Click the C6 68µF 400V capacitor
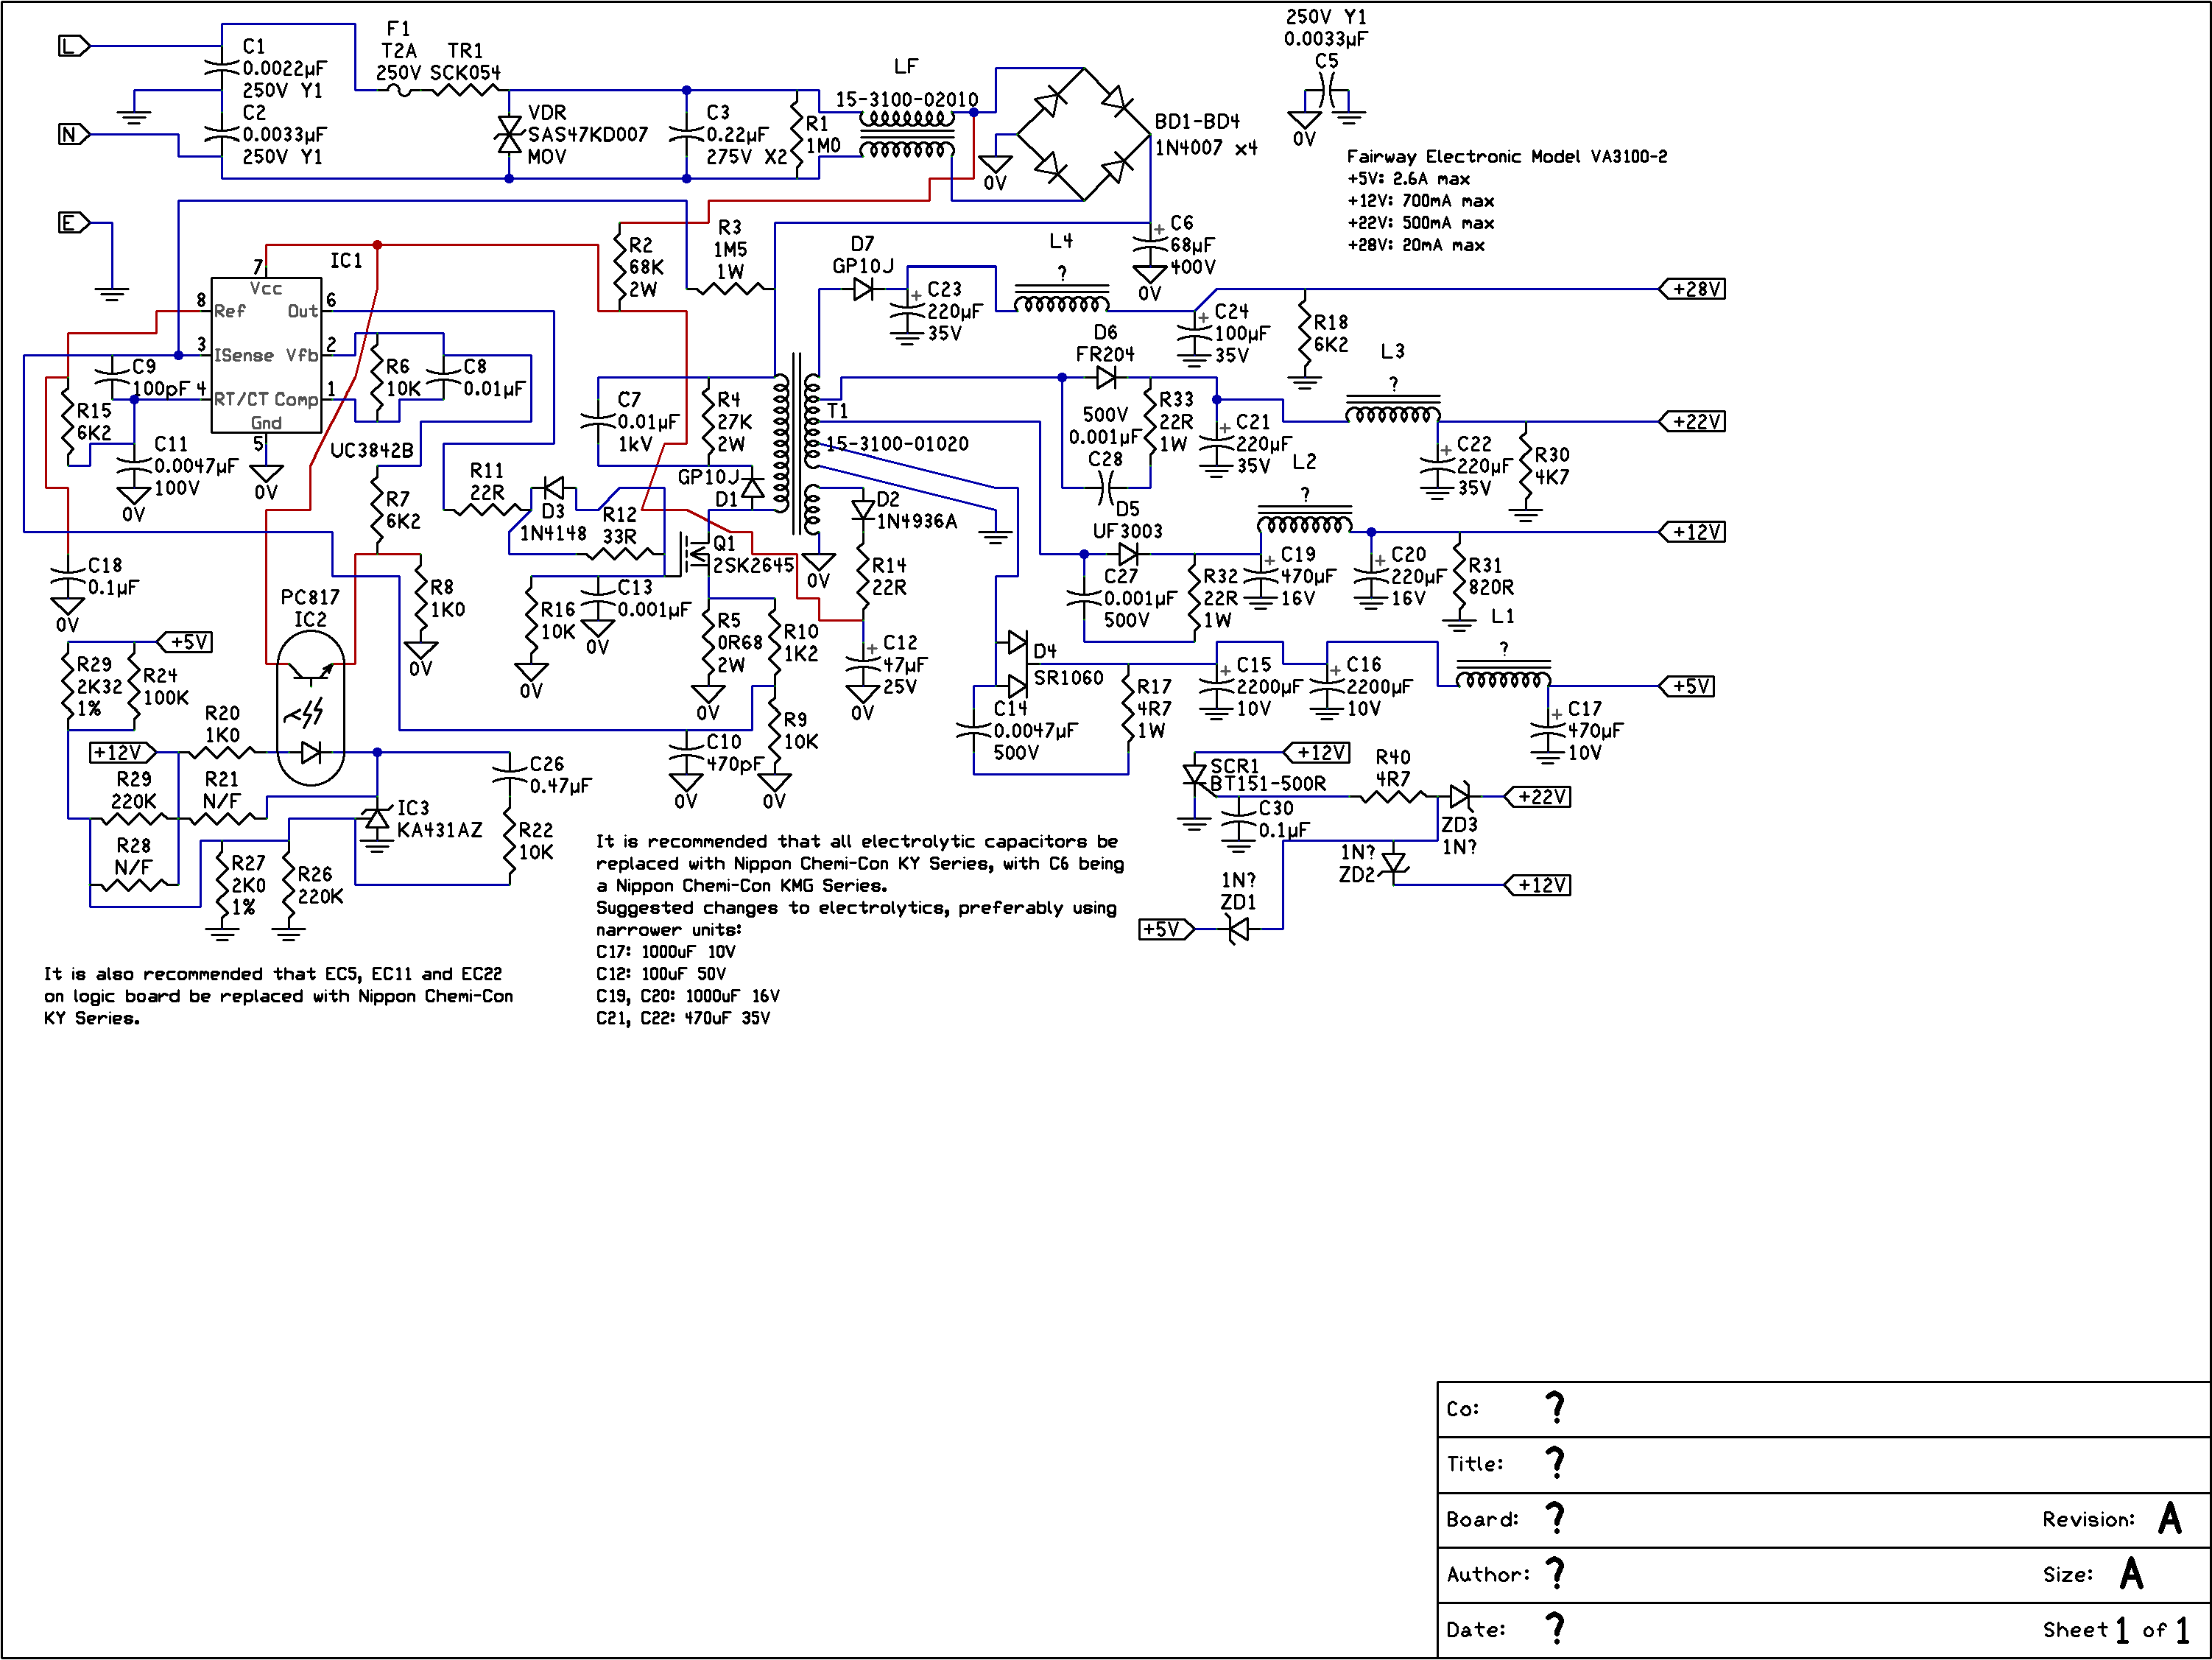 coord(1150,245)
